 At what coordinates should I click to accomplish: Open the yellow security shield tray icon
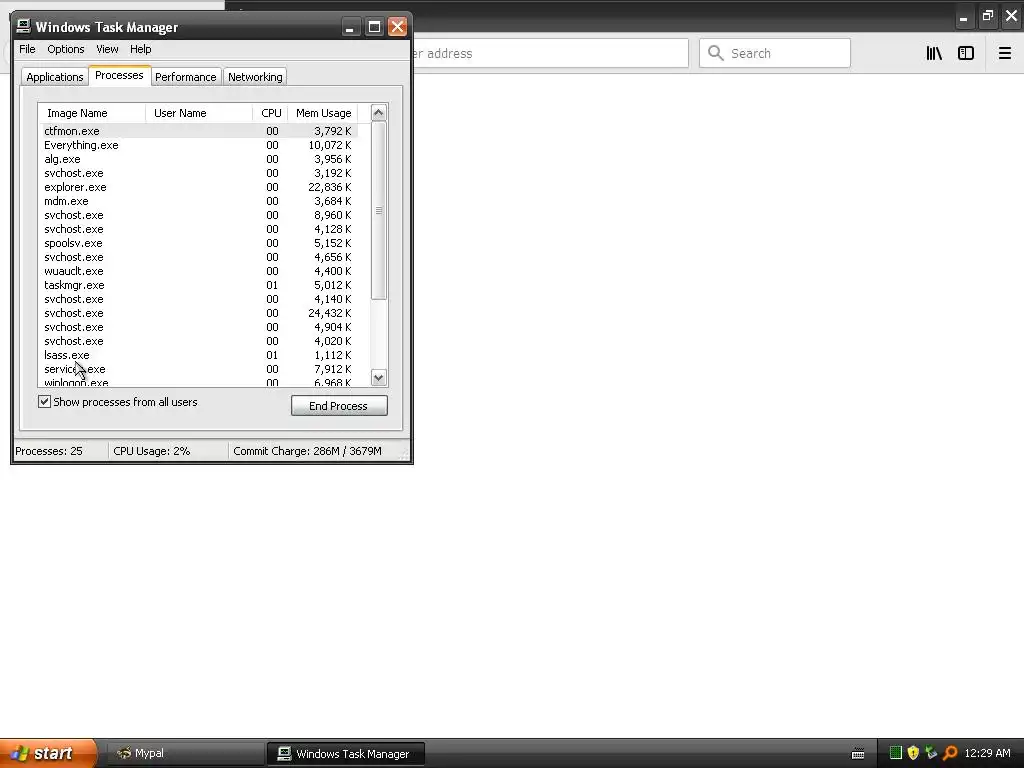[913, 753]
